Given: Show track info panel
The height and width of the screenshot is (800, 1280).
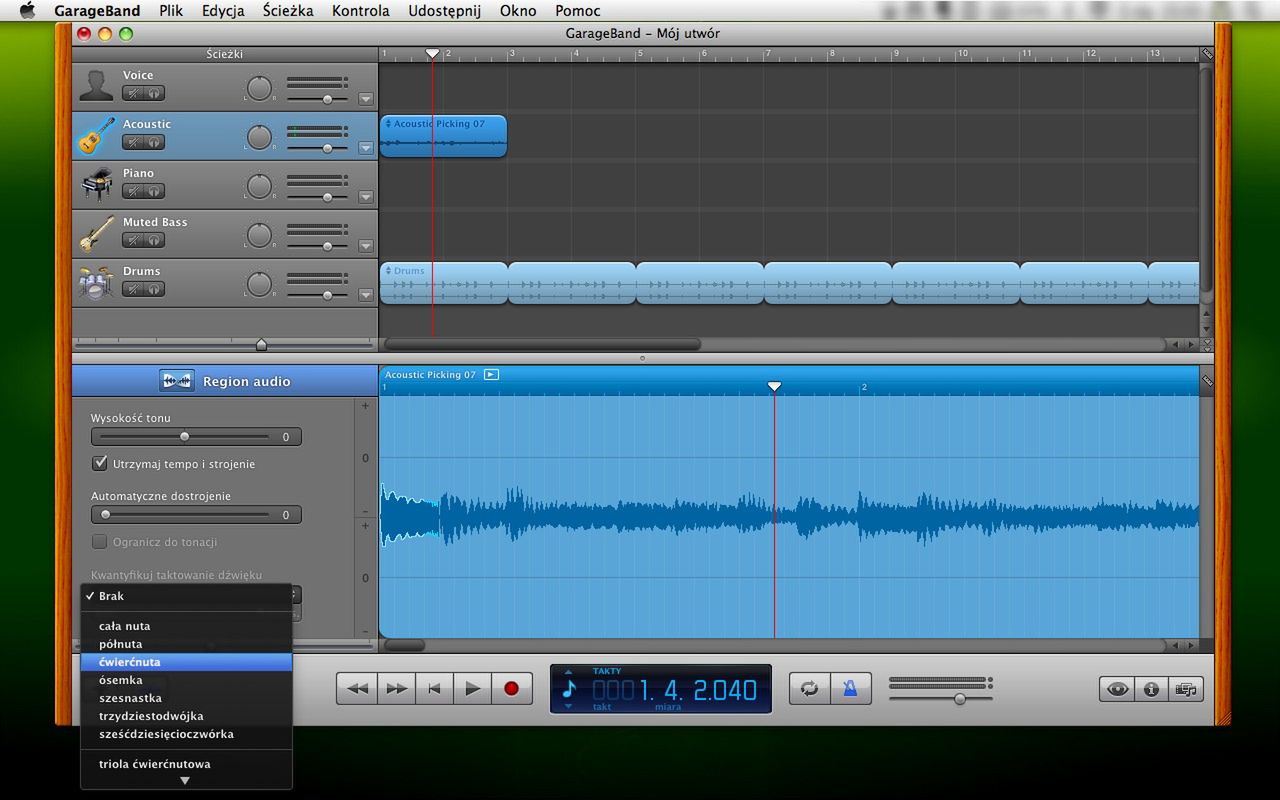Looking at the screenshot, I should [x=1151, y=689].
